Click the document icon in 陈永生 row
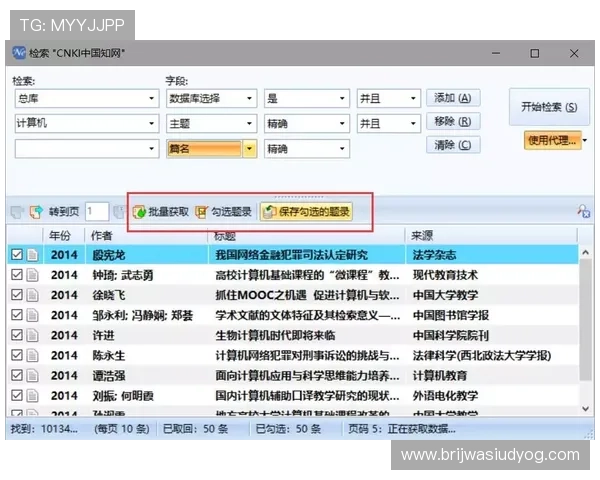This screenshot has height=480, width=600. tap(33, 355)
